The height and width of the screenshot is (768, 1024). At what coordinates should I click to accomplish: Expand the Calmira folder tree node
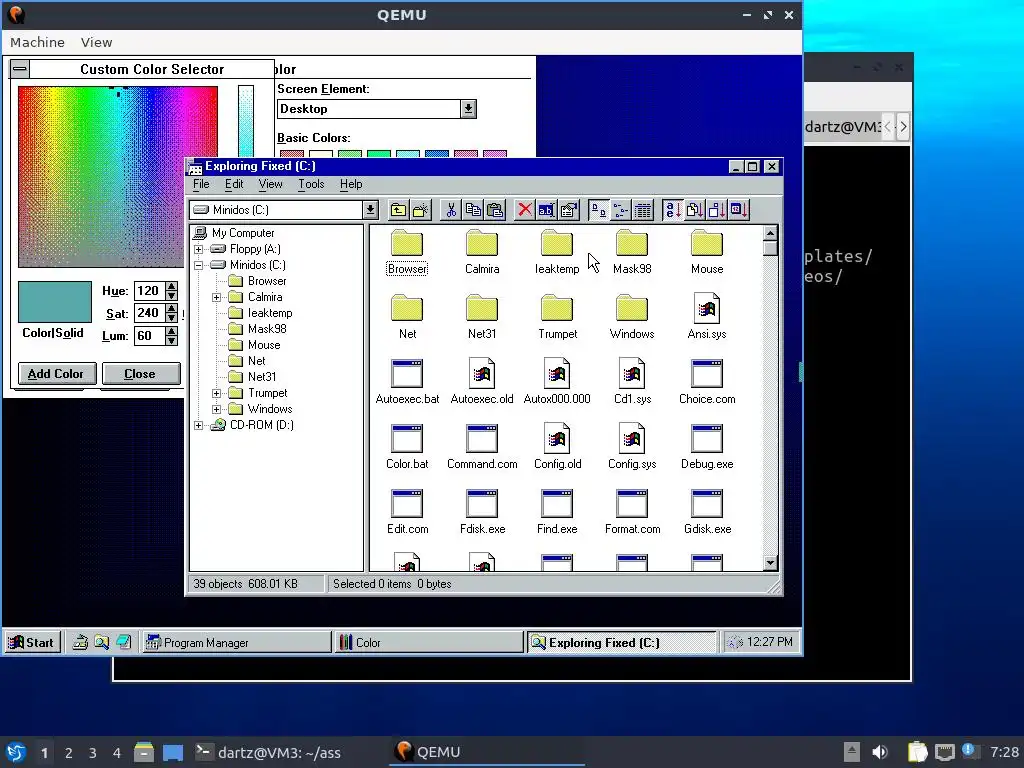216,297
